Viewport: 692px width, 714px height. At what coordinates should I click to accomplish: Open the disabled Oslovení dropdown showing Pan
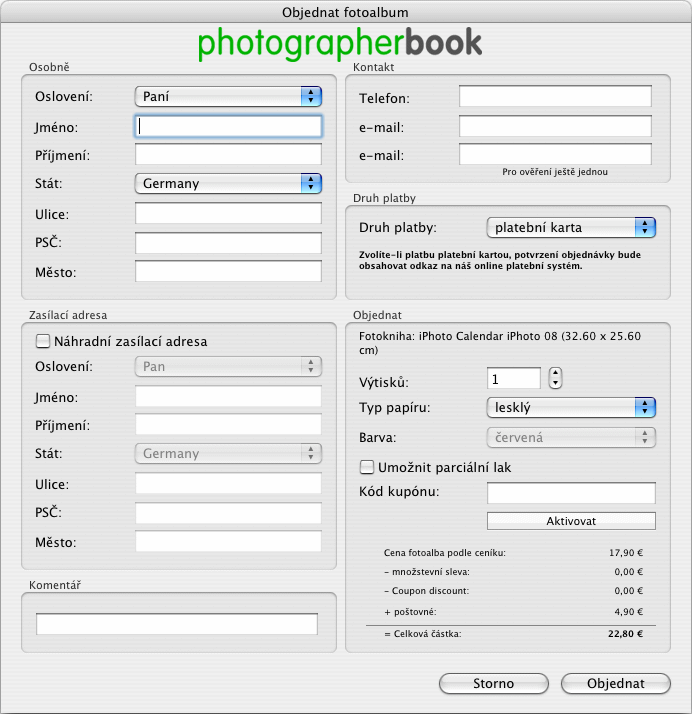228,367
